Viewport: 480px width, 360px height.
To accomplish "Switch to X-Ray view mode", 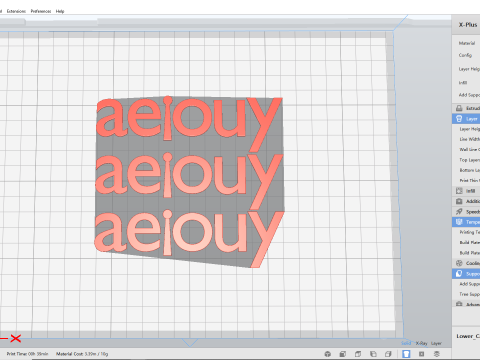I will (x=421, y=343).
